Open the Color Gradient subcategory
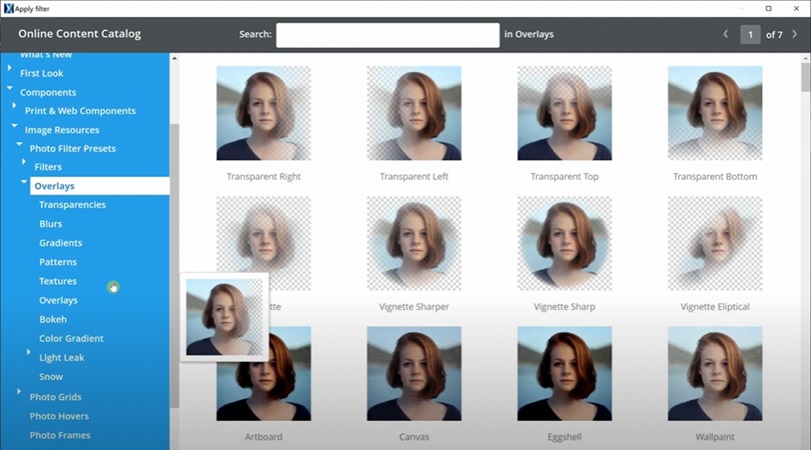Image resolution: width=811 pixels, height=450 pixels. pos(71,339)
